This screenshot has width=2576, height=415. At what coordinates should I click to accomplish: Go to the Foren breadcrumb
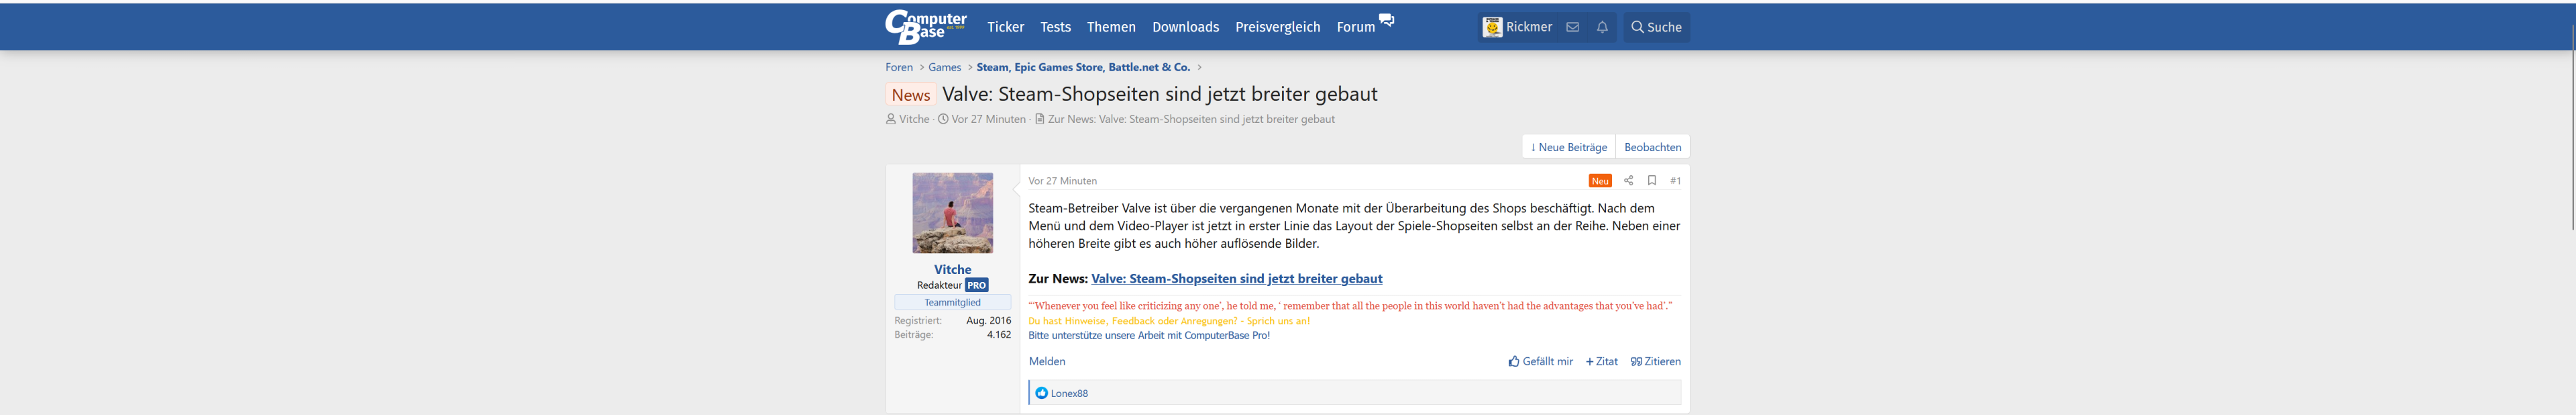(898, 67)
